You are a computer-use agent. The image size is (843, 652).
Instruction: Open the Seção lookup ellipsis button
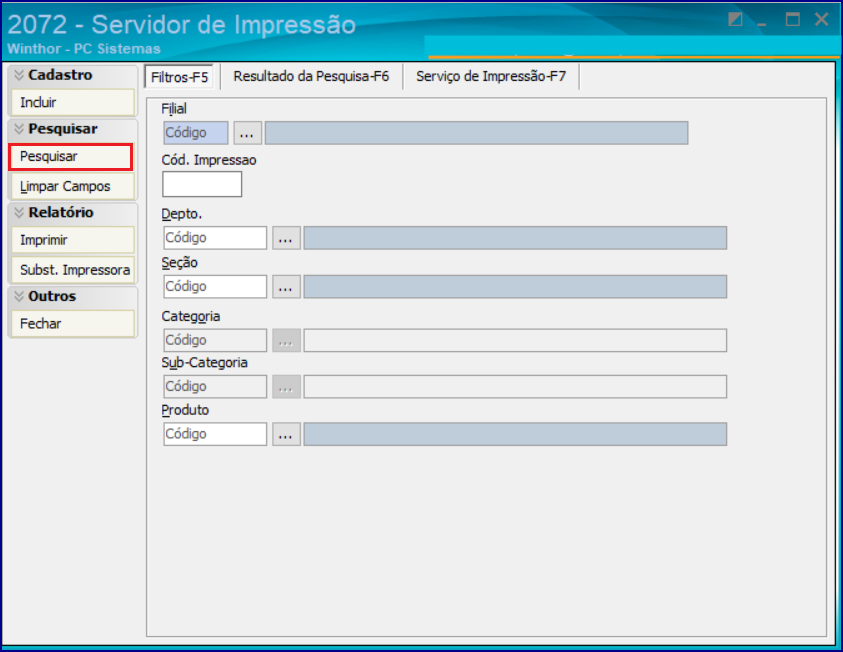coord(286,286)
